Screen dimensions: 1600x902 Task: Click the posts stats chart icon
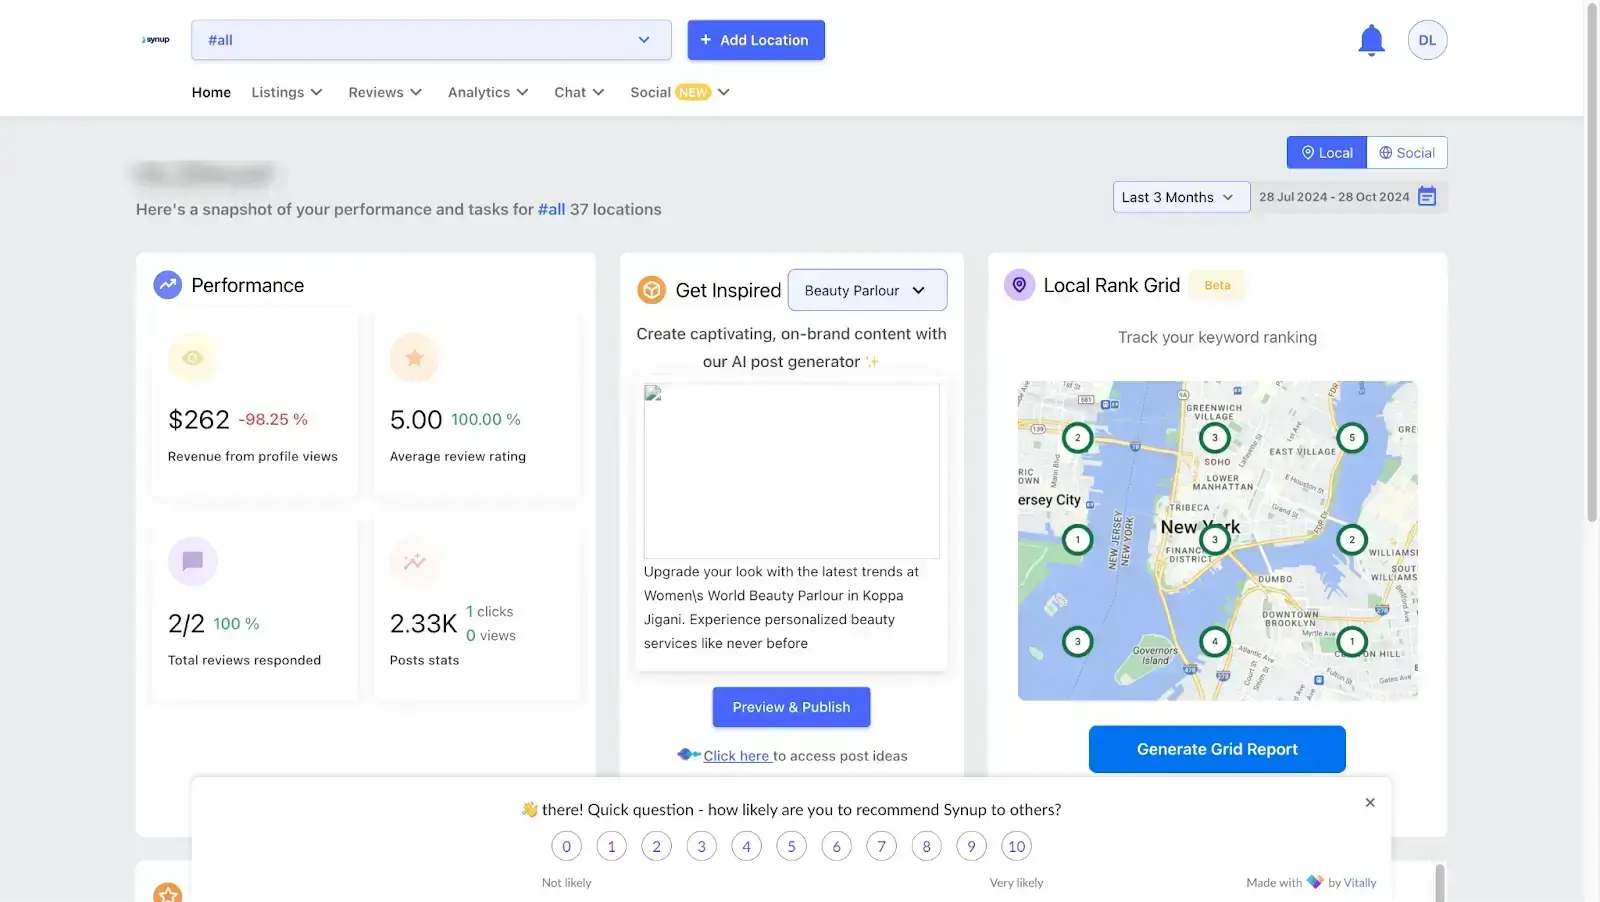click(415, 561)
